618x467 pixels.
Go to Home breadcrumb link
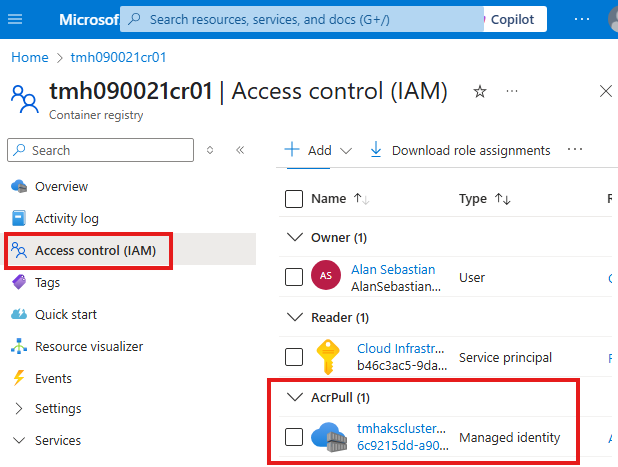pyautogui.click(x=30, y=57)
